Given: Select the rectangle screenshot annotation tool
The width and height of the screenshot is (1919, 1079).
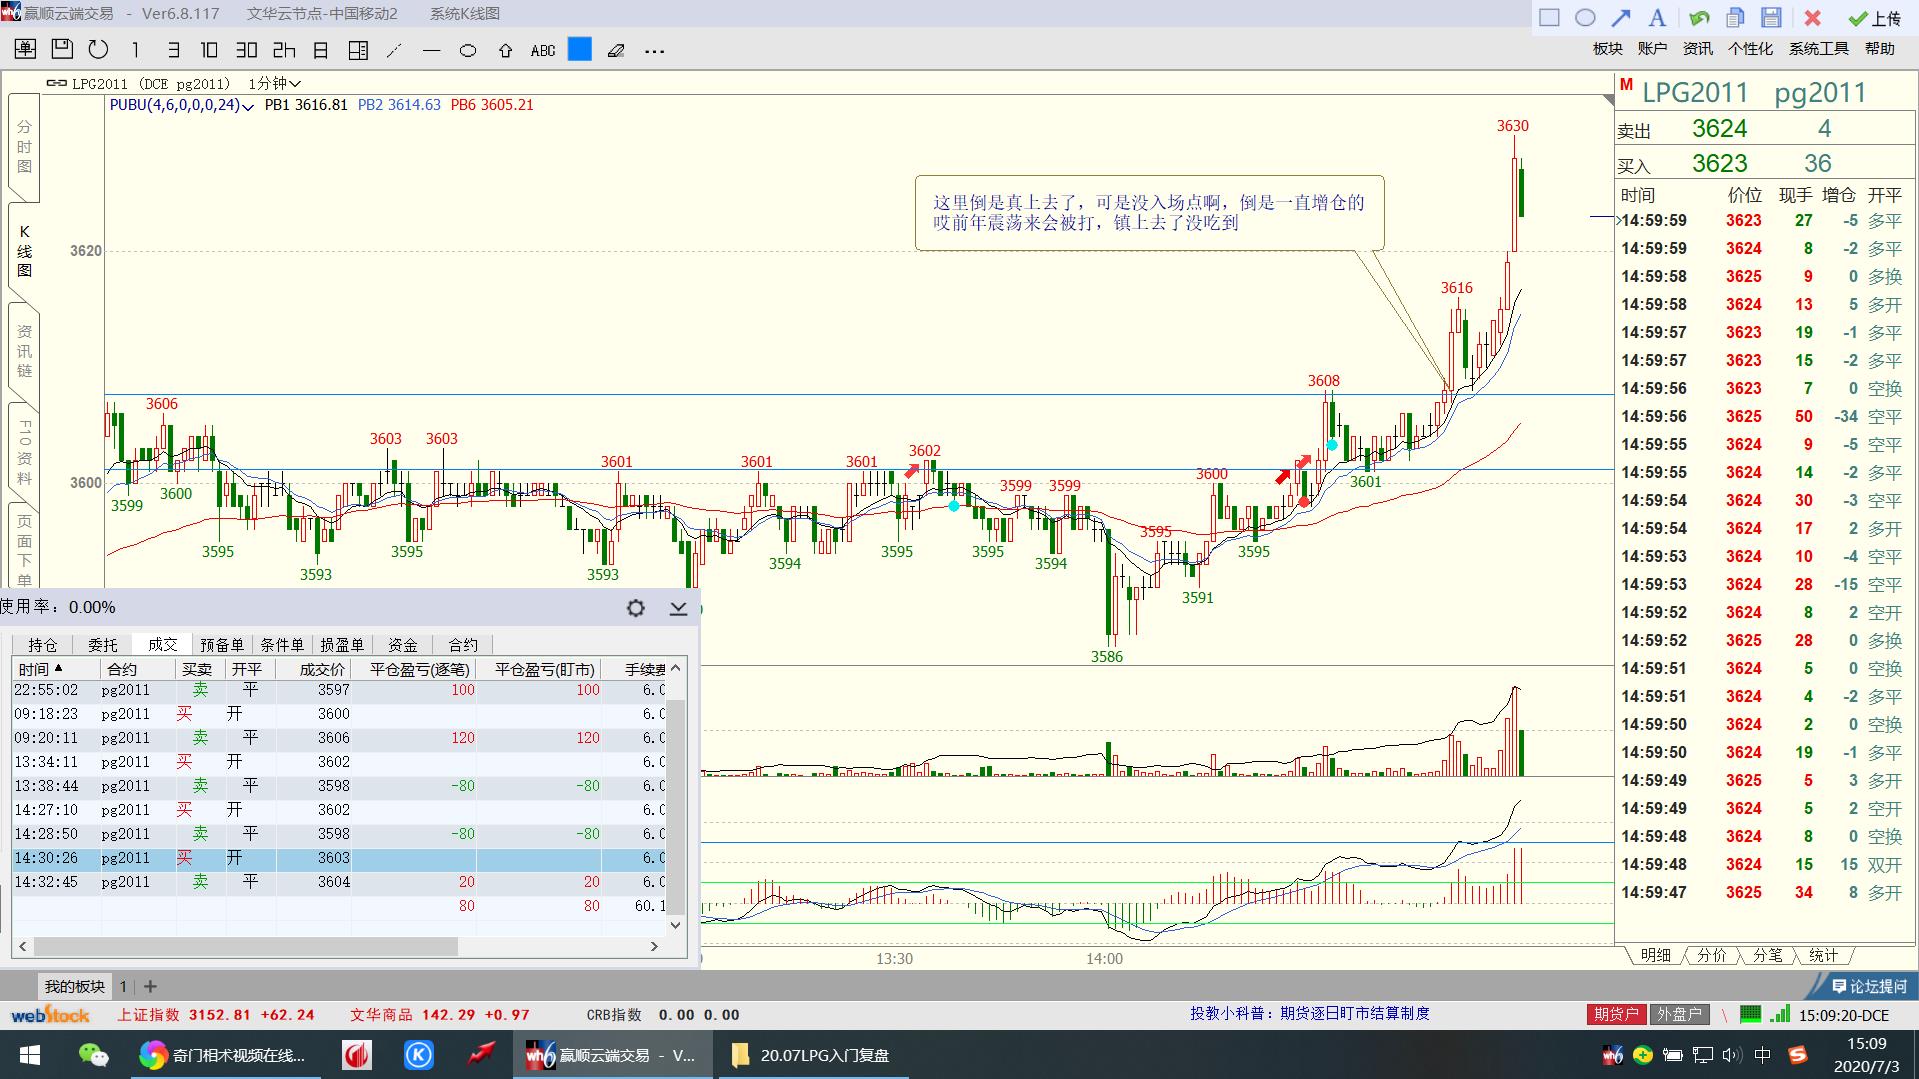Looking at the screenshot, I should pyautogui.click(x=1549, y=17).
